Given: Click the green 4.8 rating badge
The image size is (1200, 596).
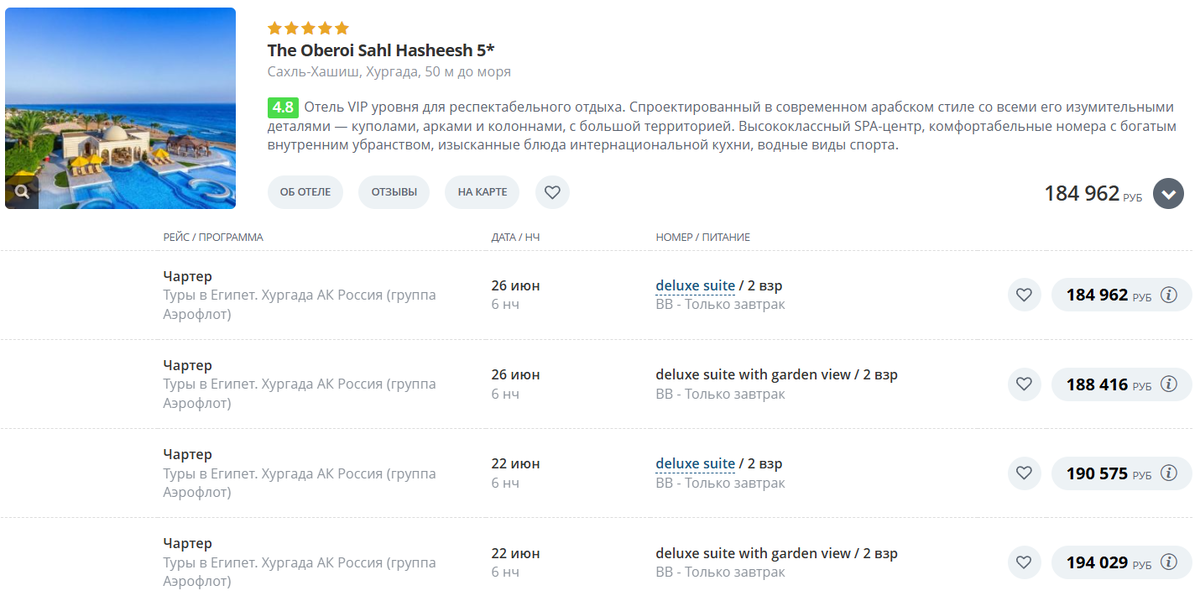Looking at the screenshot, I should (283, 107).
